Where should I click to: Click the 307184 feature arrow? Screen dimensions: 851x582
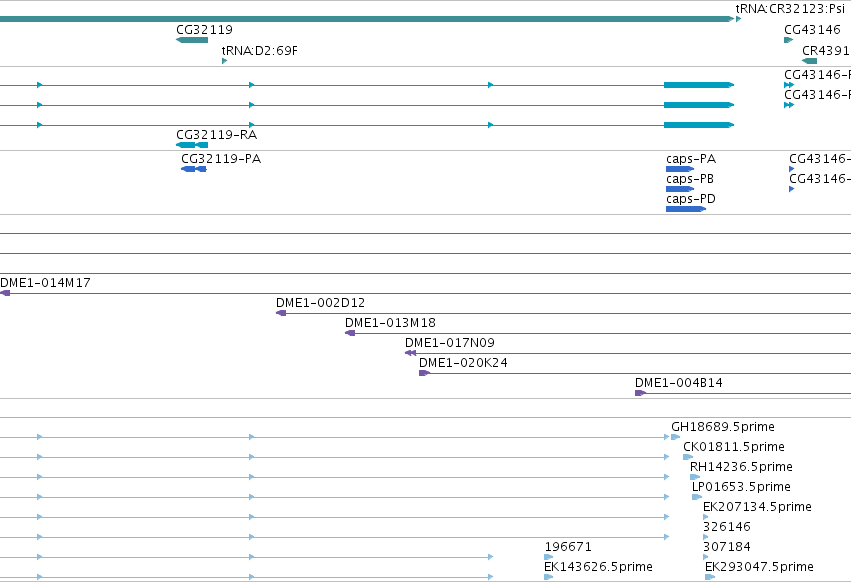coord(706,557)
